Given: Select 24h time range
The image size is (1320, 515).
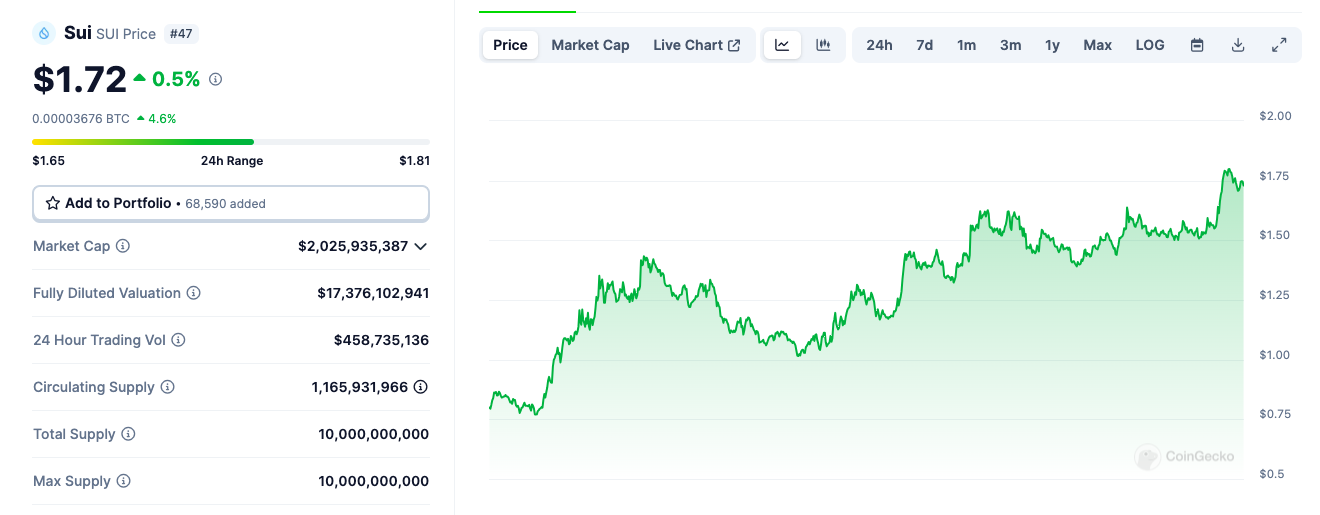Looking at the screenshot, I should (x=879, y=45).
